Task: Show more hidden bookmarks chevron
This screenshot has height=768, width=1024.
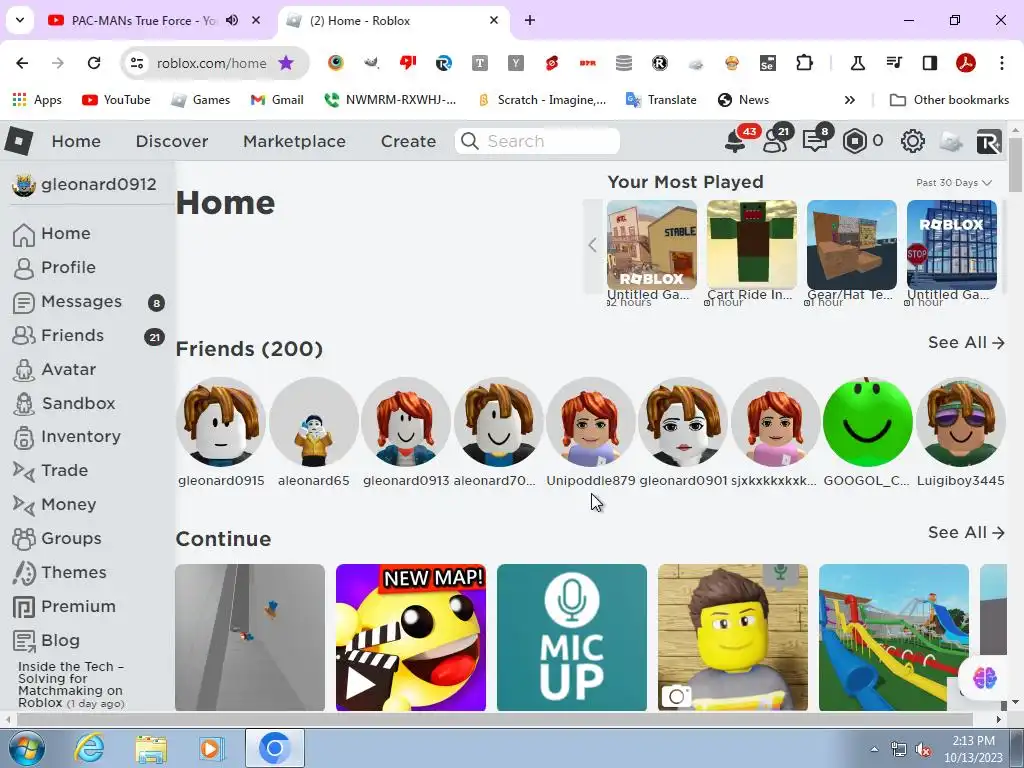Action: coord(850,100)
